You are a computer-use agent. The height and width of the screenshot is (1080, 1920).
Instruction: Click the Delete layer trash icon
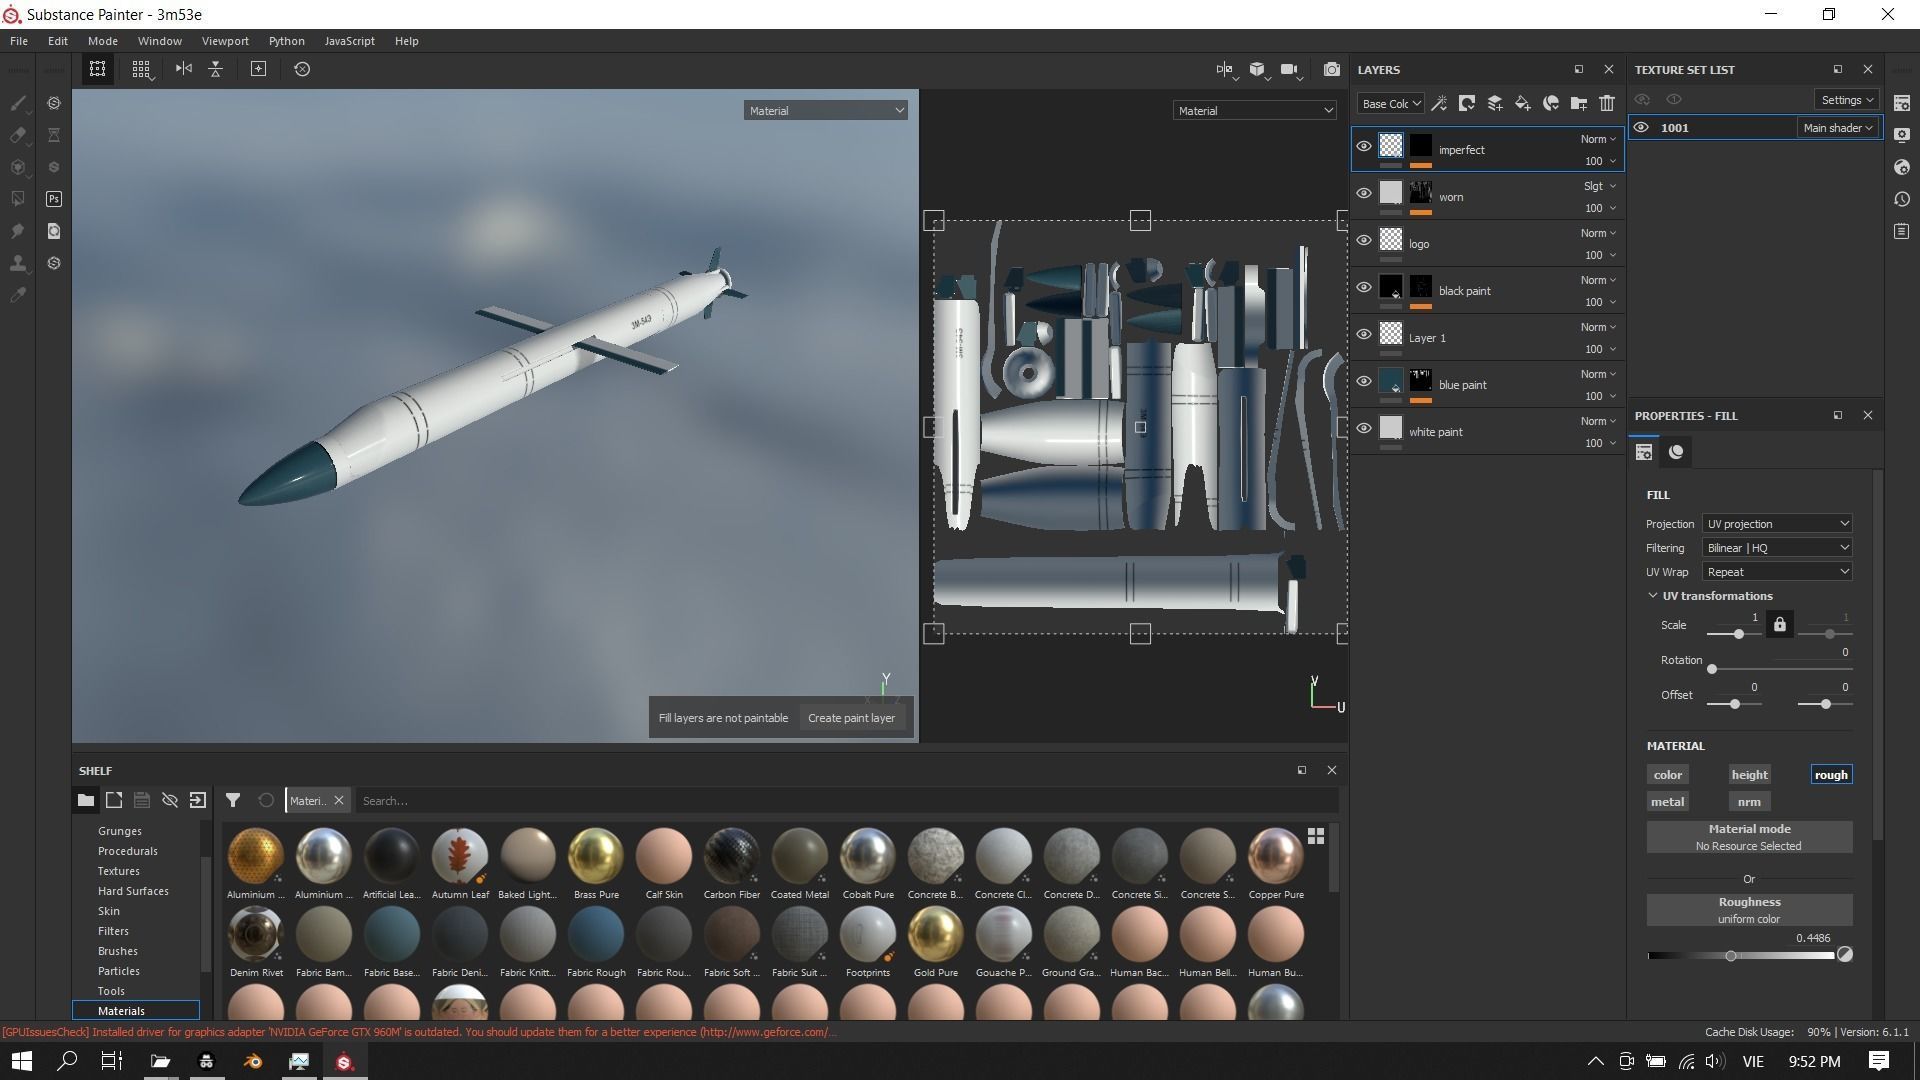[1606, 103]
